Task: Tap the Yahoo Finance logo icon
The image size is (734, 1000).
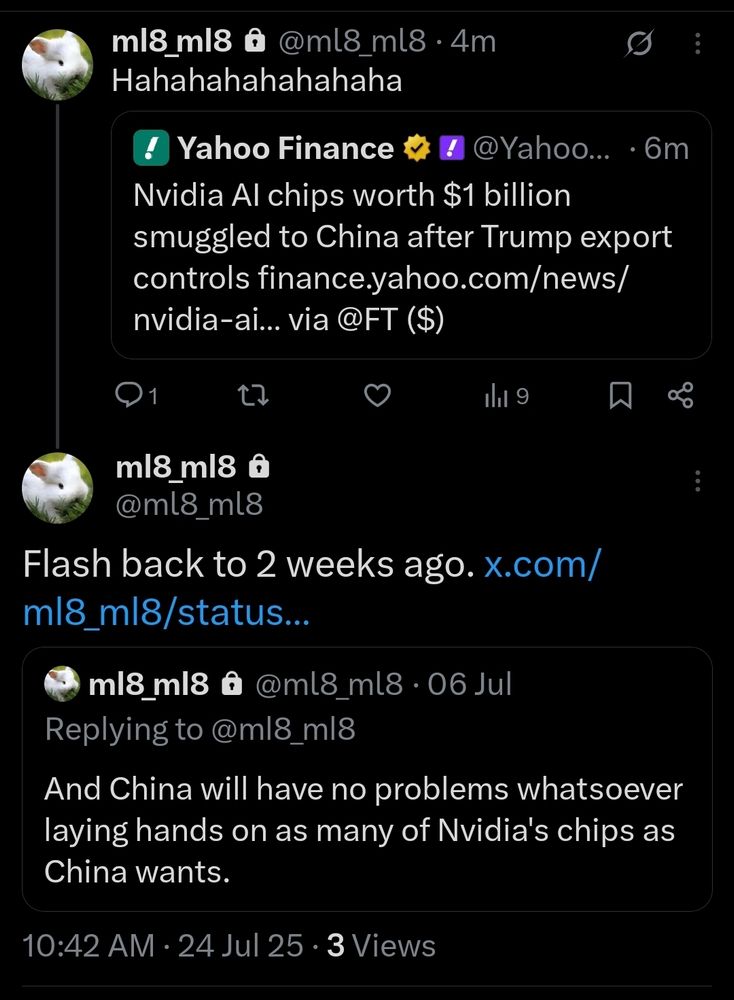Action: 151,148
